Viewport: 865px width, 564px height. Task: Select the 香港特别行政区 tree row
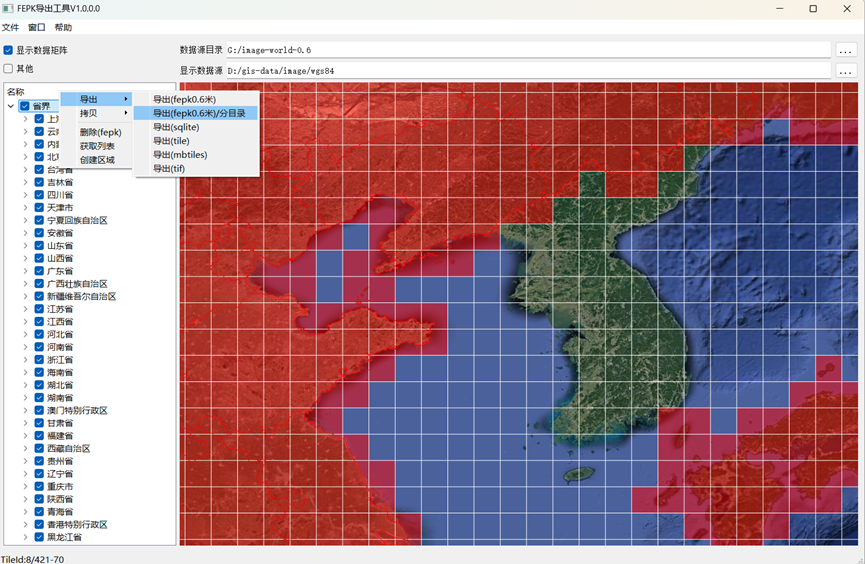point(77,524)
